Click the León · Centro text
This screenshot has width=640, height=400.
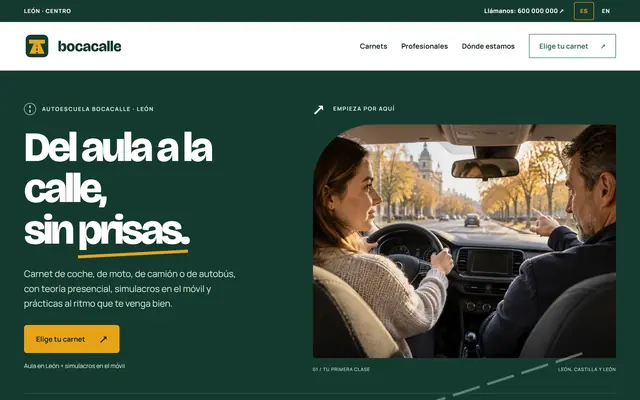point(47,11)
